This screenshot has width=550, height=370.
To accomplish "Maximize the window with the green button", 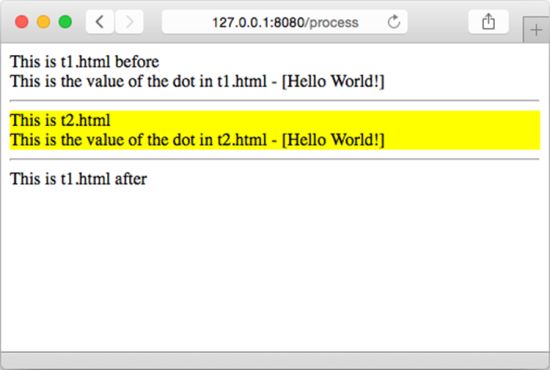I will [65, 22].
